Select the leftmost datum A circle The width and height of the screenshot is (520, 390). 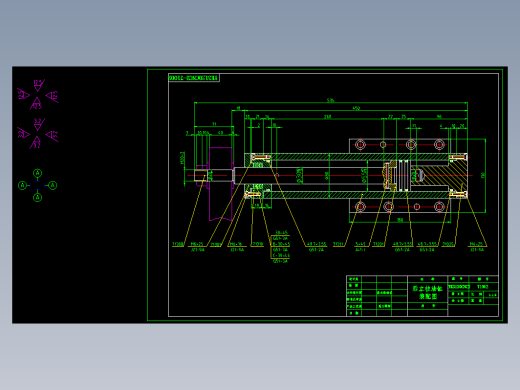(22, 185)
